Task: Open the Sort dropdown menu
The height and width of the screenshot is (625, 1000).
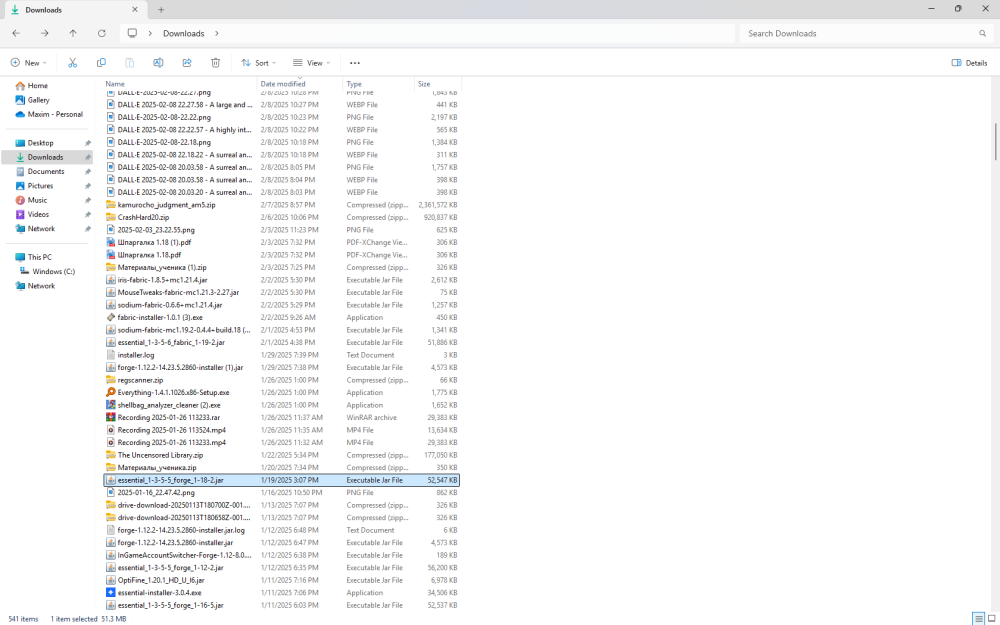Action: coord(258,62)
